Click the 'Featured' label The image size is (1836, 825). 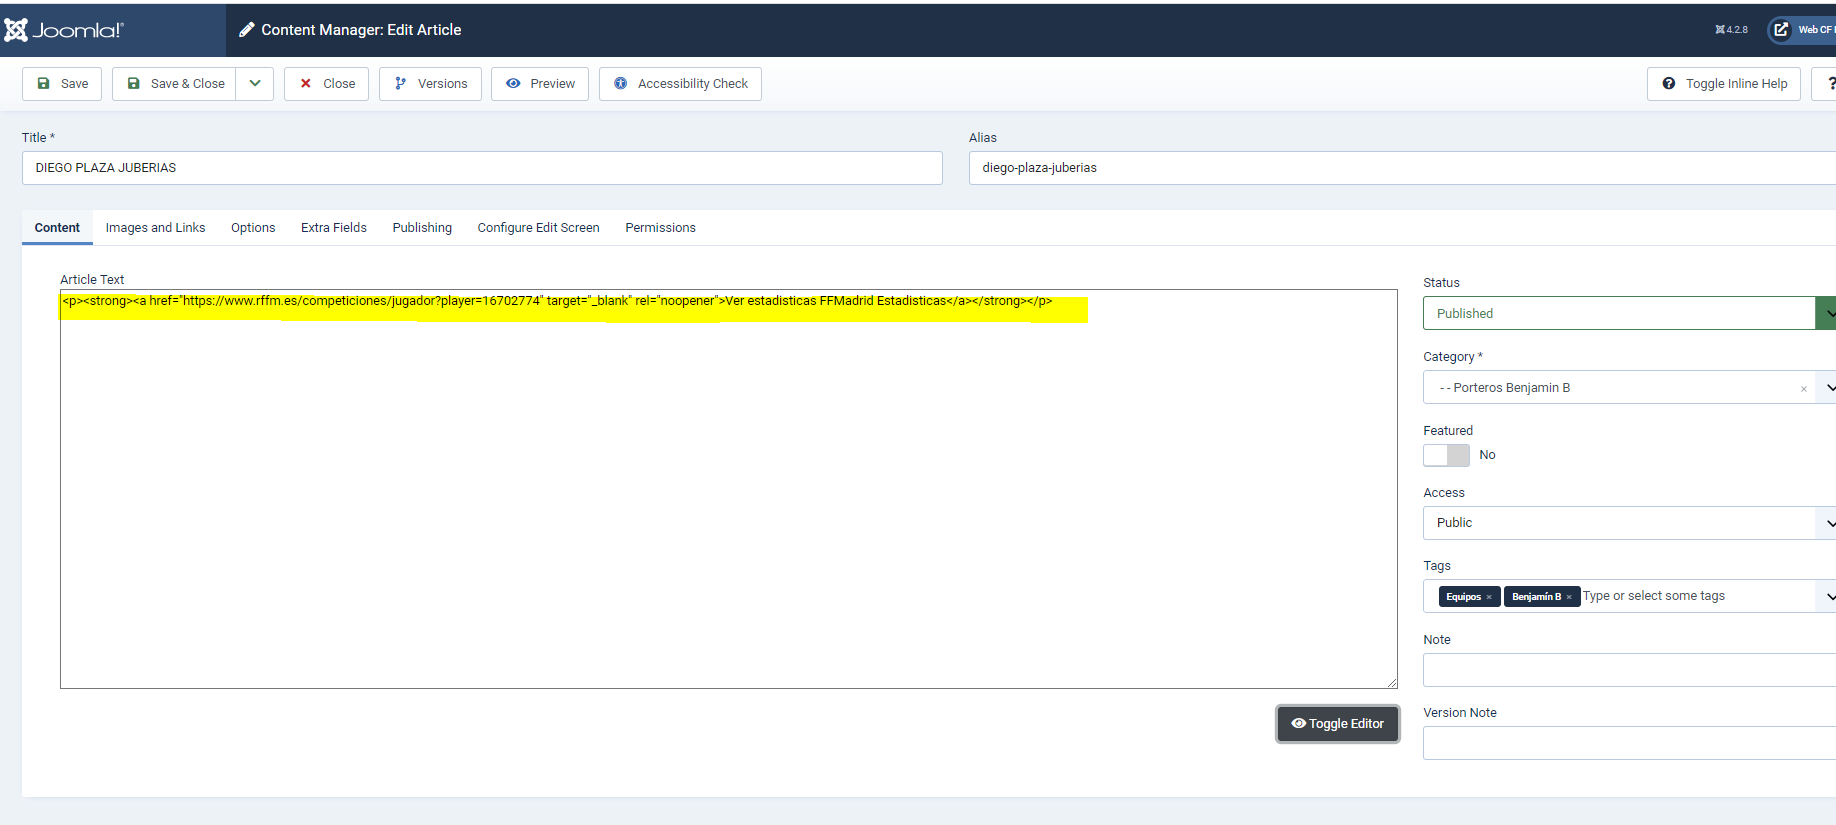click(1448, 431)
